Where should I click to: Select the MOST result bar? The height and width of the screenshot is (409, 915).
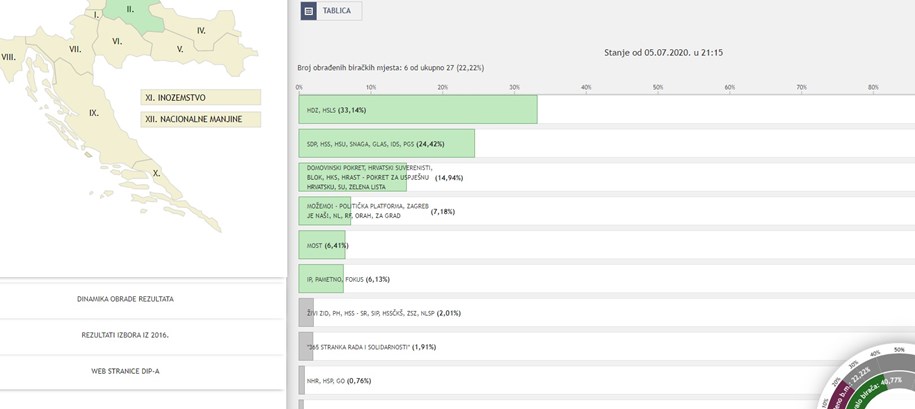pos(321,245)
